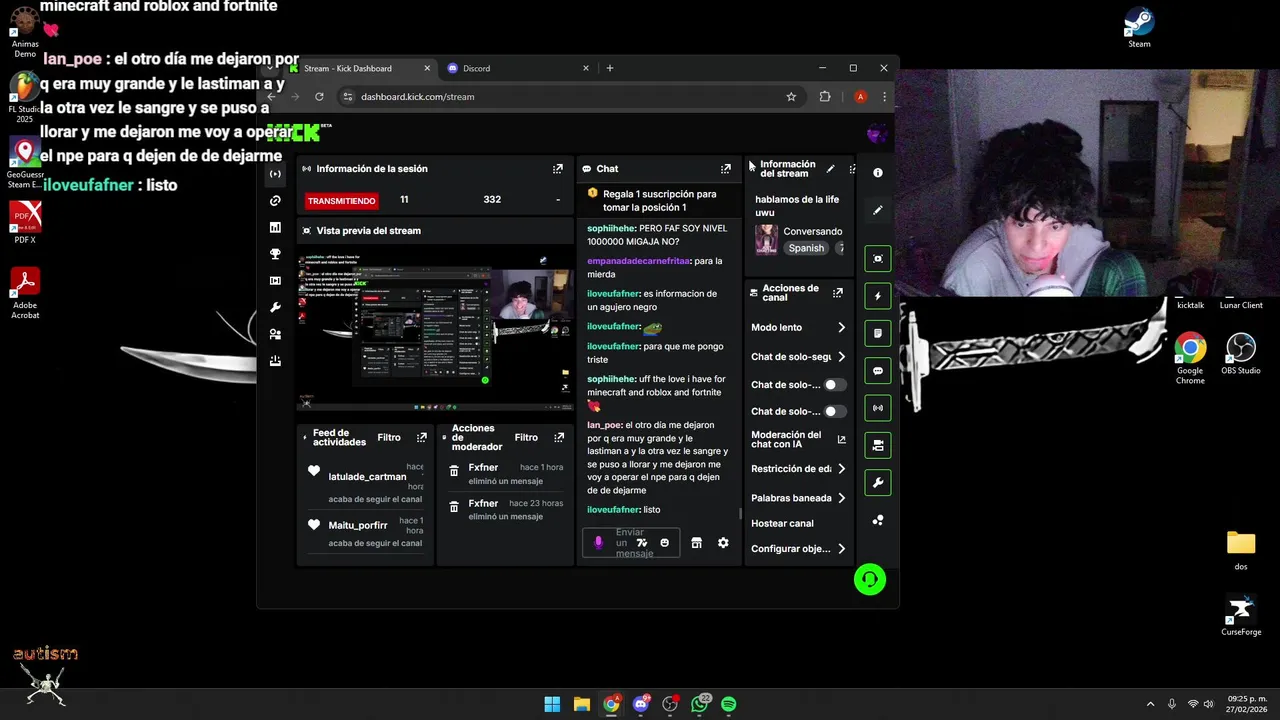1280x720 pixels.
Task: Open Steam desktop shortcut
Action: (x=1139, y=28)
